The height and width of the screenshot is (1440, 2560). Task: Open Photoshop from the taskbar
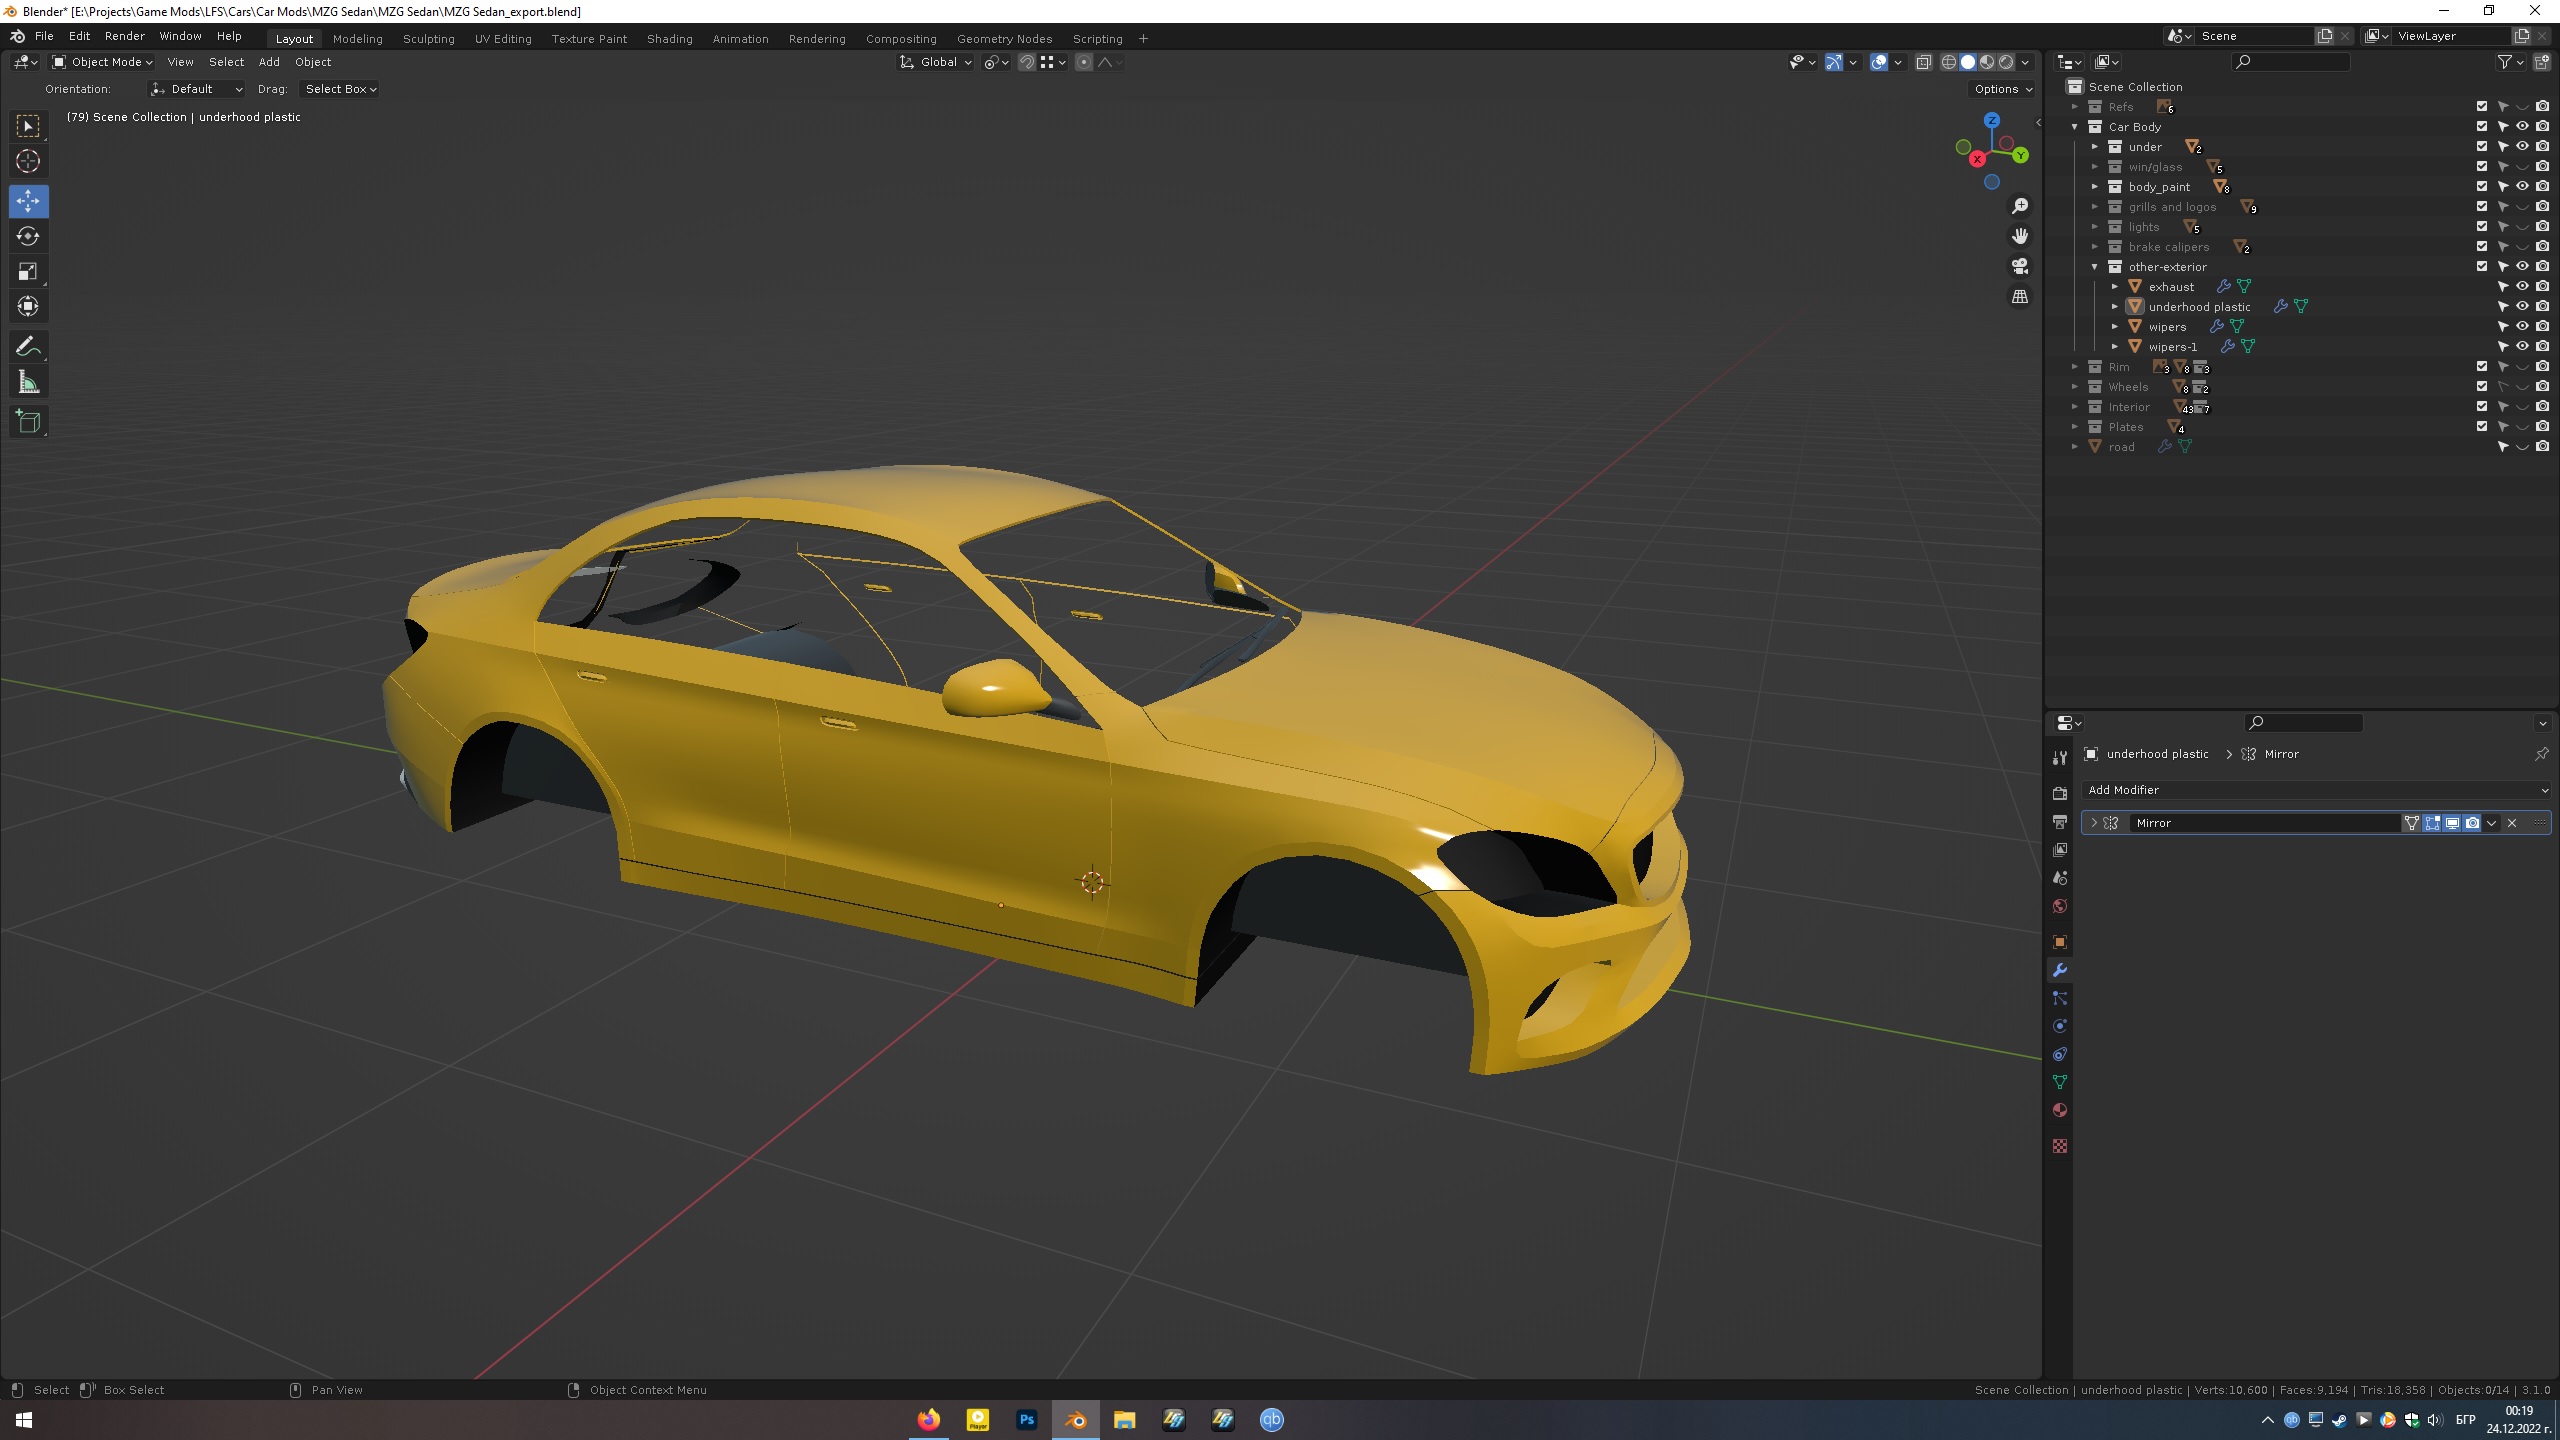(x=1026, y=1419)
